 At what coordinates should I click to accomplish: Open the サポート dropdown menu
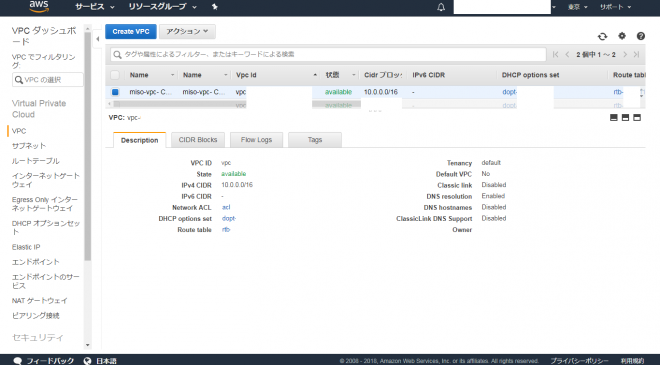pyautogui.click(x=615, y=7)
